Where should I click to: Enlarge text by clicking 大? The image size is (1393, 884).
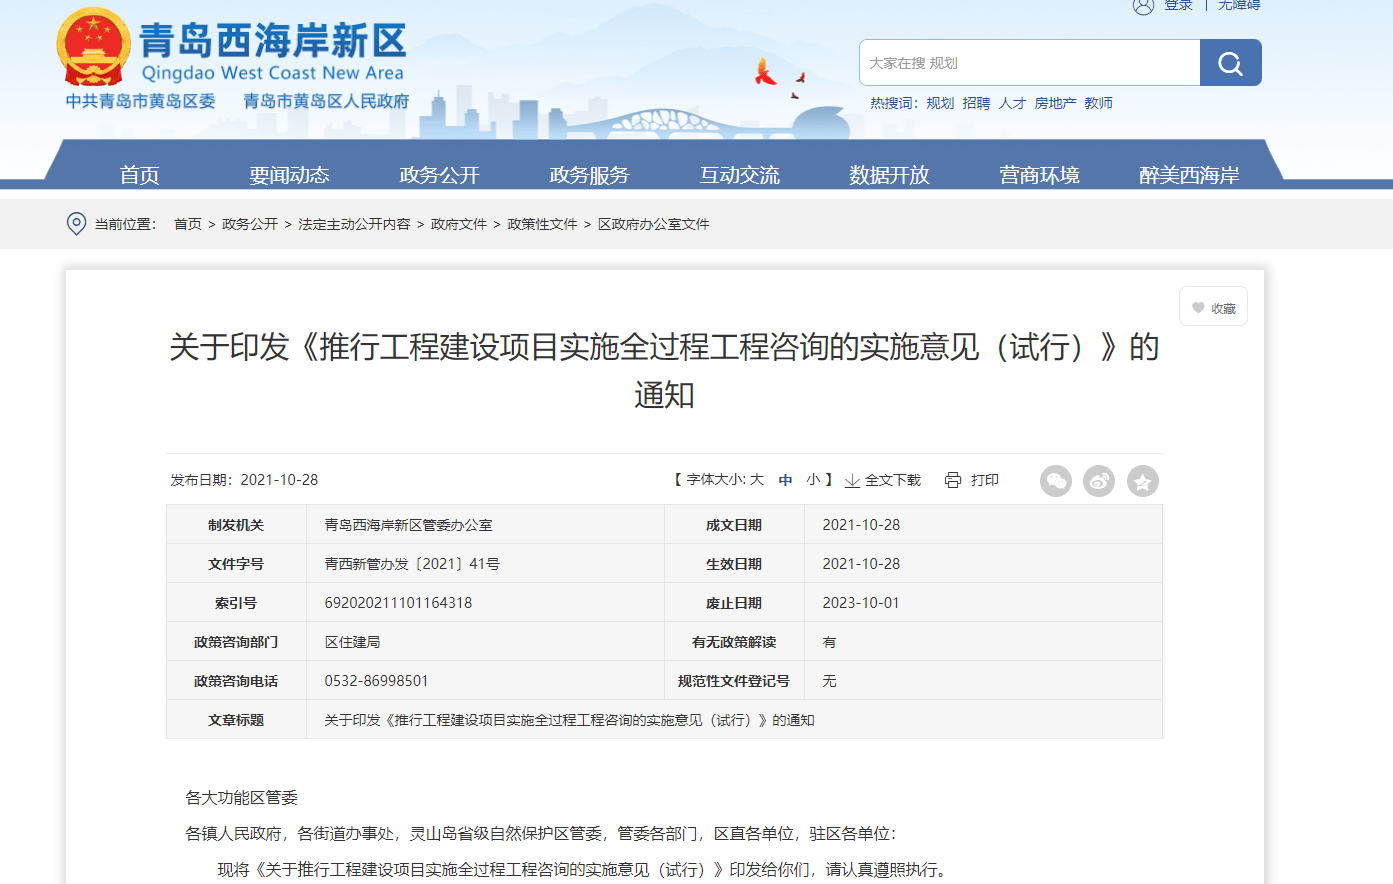coord(757,480)
